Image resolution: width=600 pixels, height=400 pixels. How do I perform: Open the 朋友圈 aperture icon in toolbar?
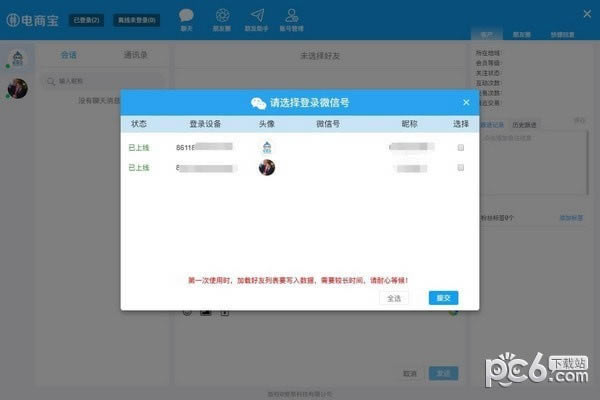pos(222,20)
